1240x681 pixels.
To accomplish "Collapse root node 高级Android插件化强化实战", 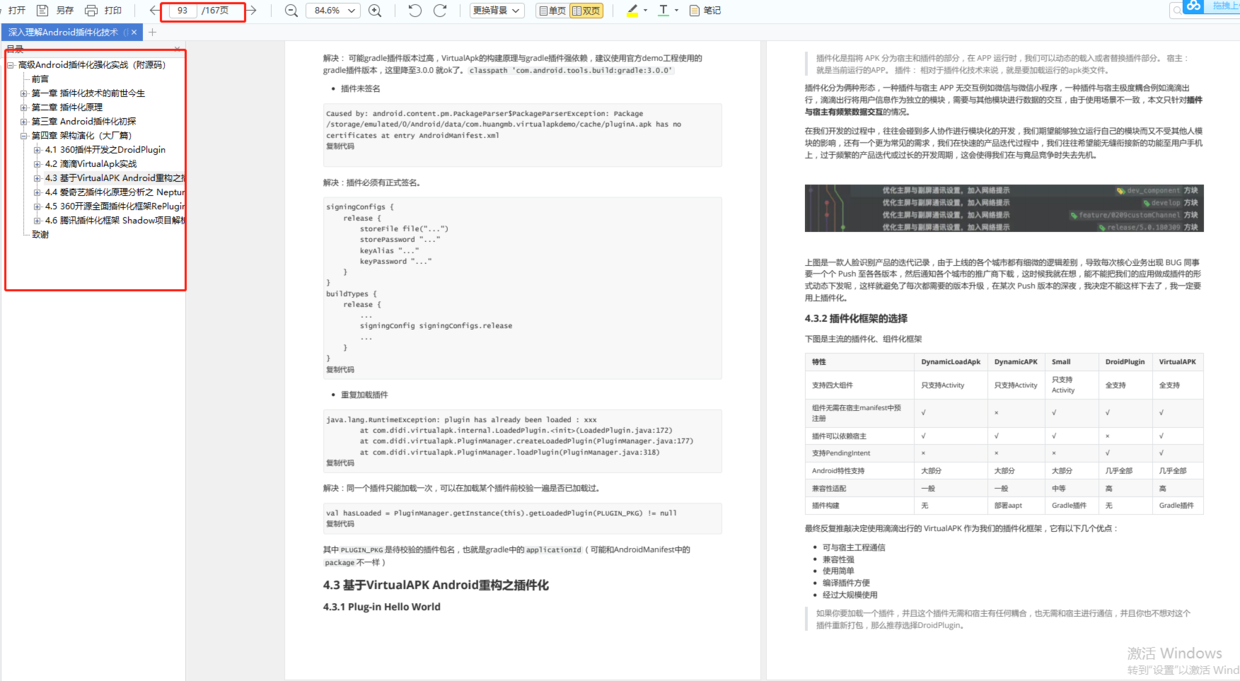I will pyautogui.click(x=11, y=65).
